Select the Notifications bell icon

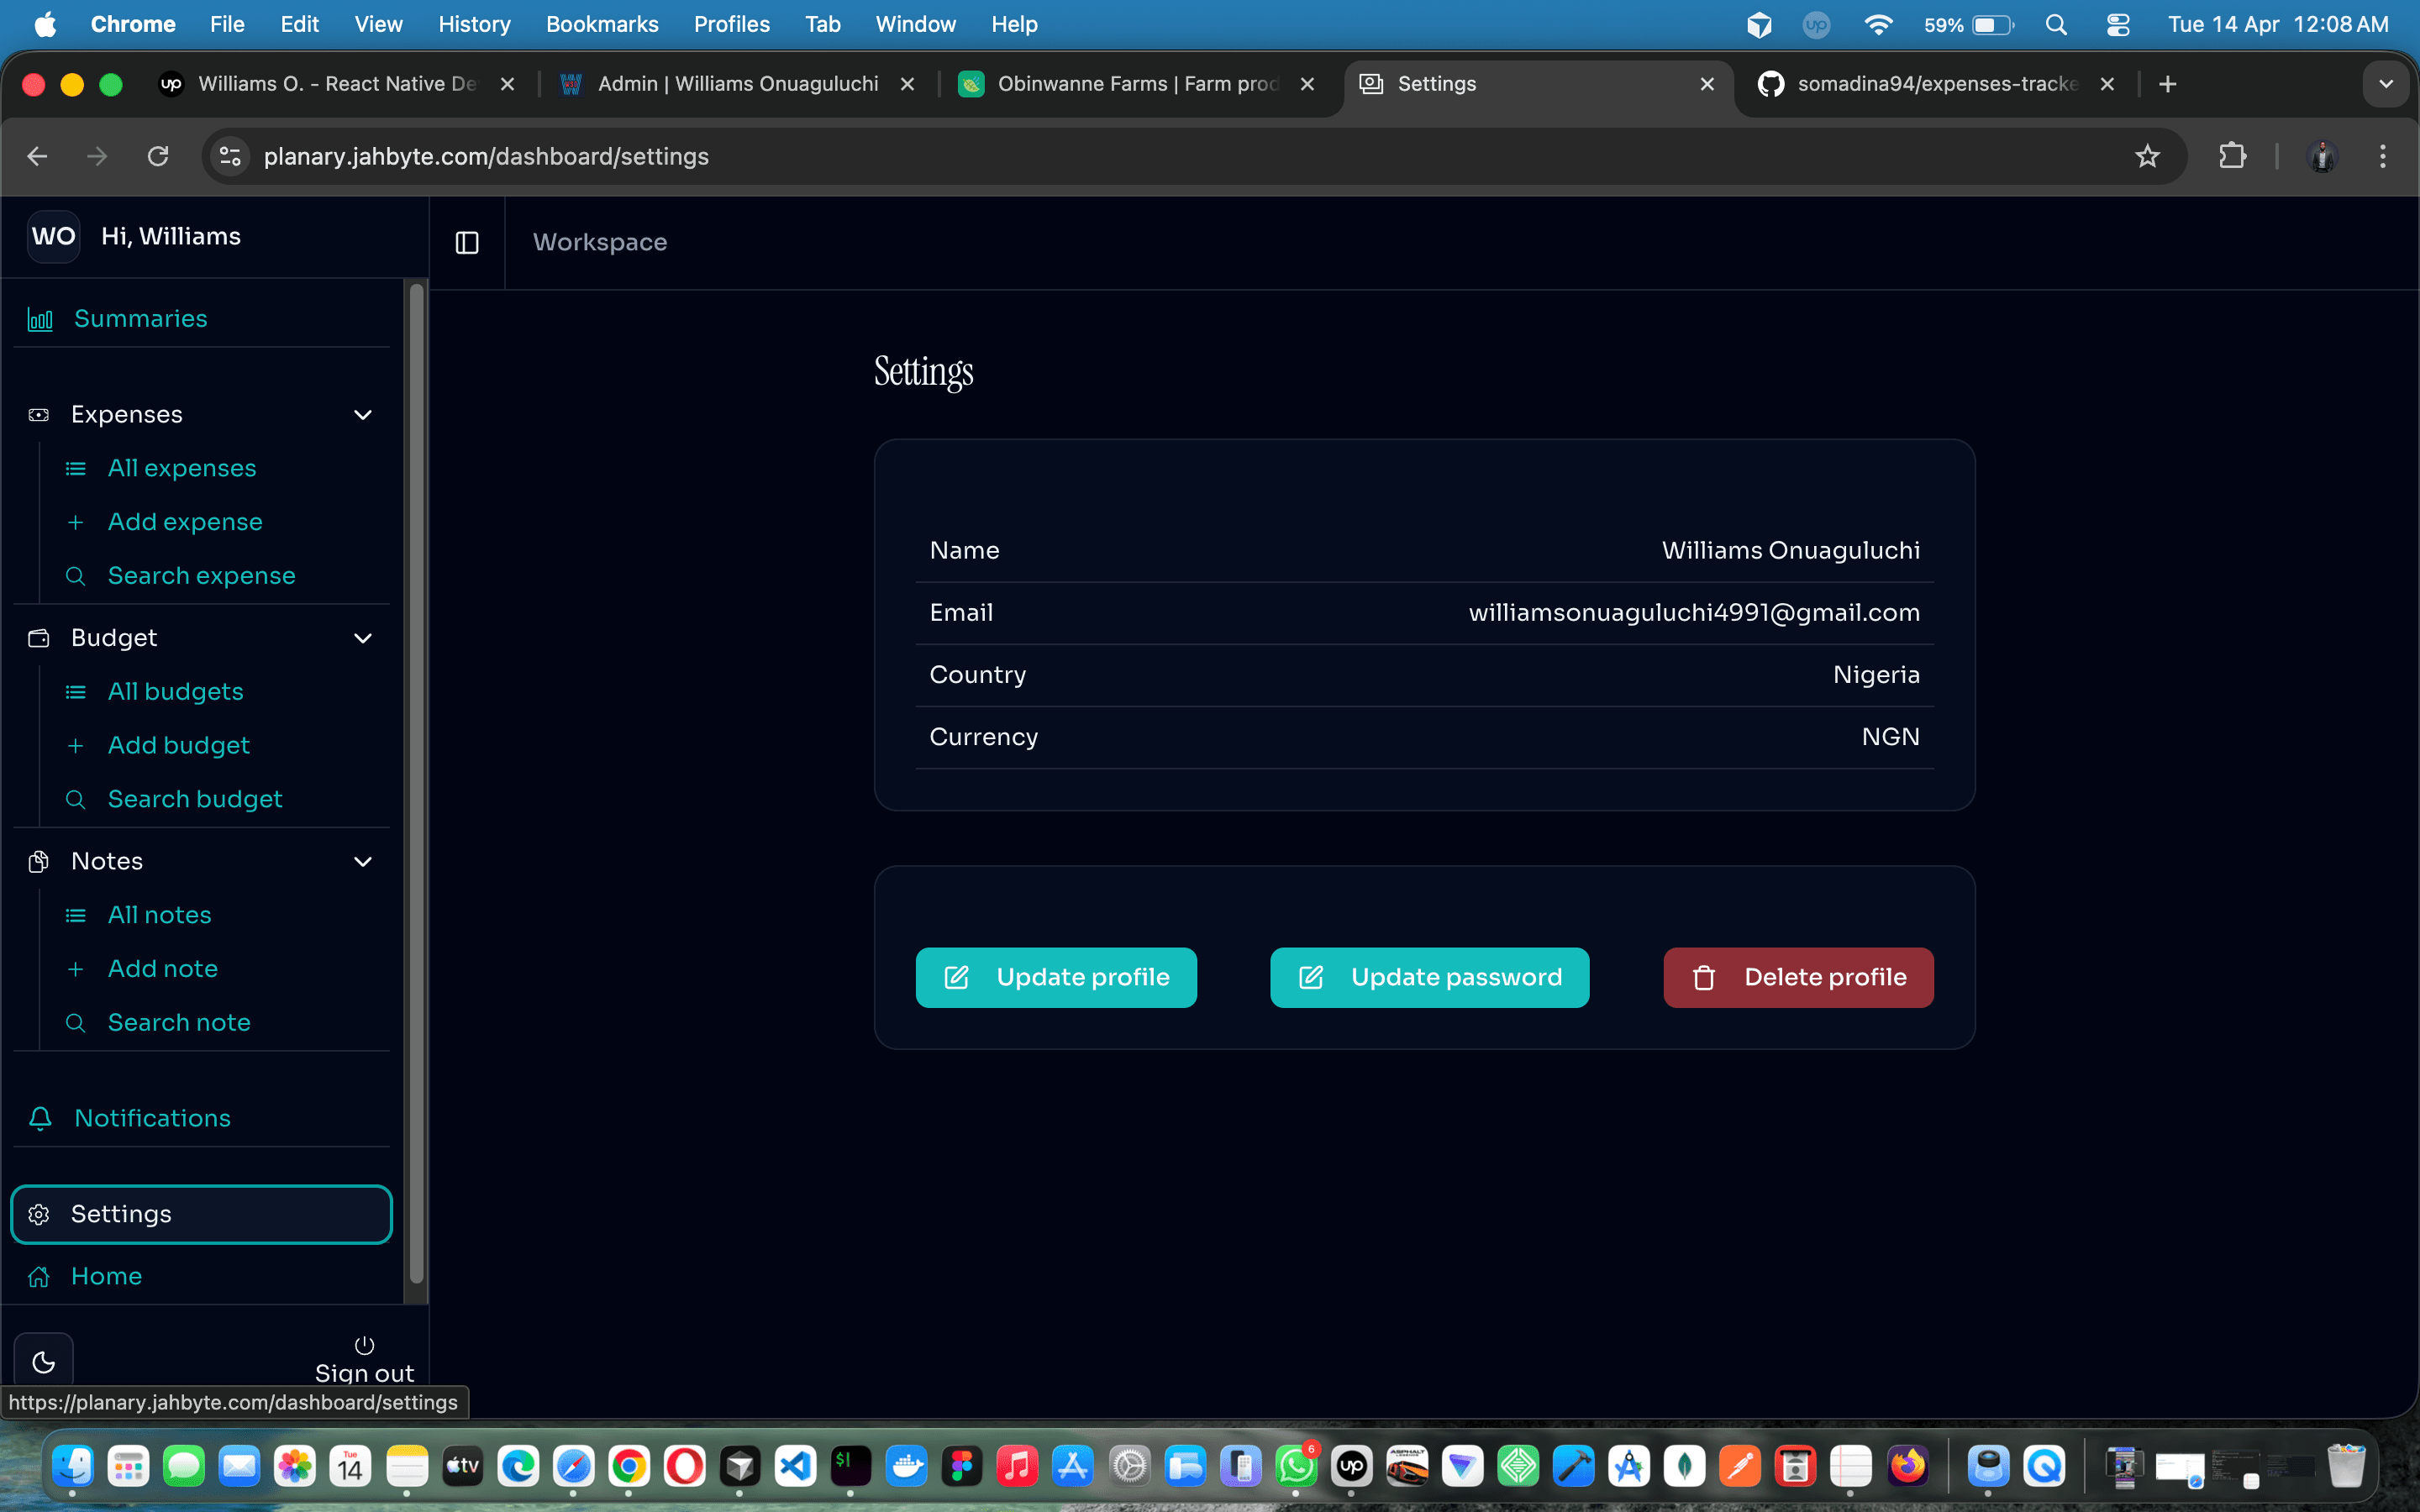coord(40,1118)
